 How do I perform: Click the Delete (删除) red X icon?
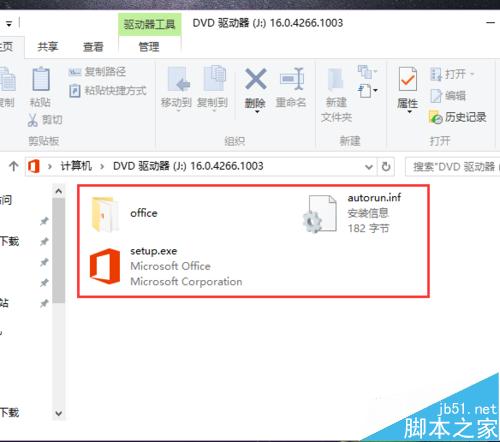(256, 79)
